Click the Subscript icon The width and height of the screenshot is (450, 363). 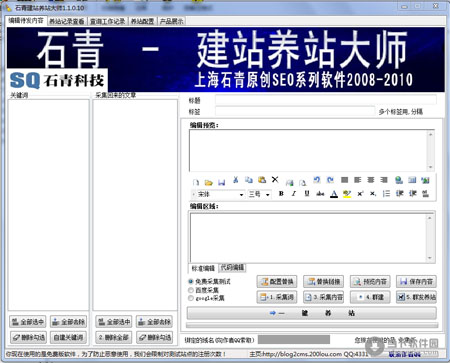(x=373, y=194)
